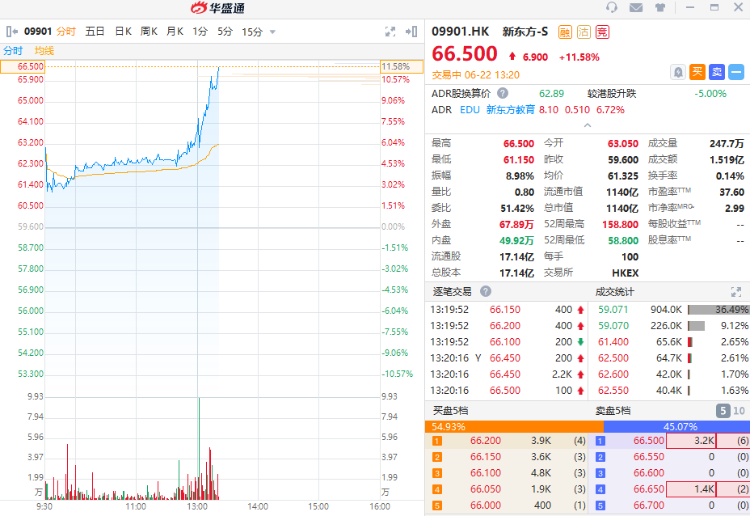
Task: Click the 沽 short-sell tag icon
Action: [584, 32]
